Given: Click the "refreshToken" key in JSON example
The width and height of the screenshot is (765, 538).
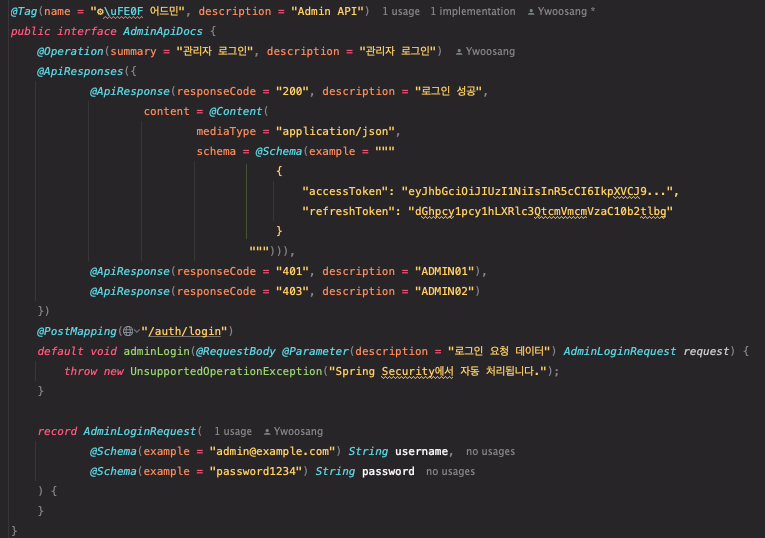Looking at the screenshot, I should [349, 211].
